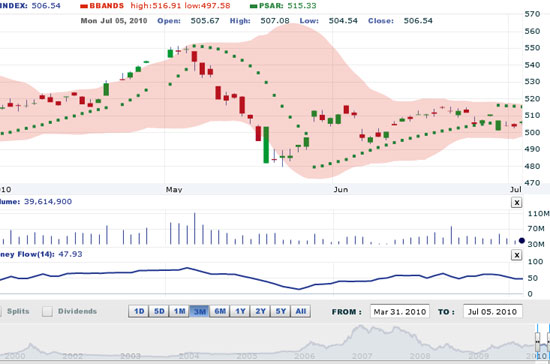Click the blue dot on the volume chart
This screenshot has height=364, width=550.
point(522,241)
